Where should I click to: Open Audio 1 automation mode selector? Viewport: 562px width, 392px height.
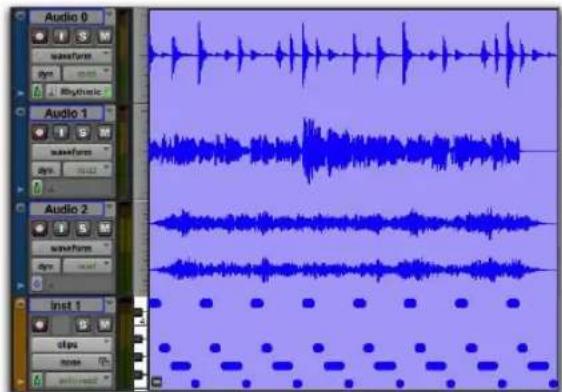pyautogui.click(x=87, y=170)
